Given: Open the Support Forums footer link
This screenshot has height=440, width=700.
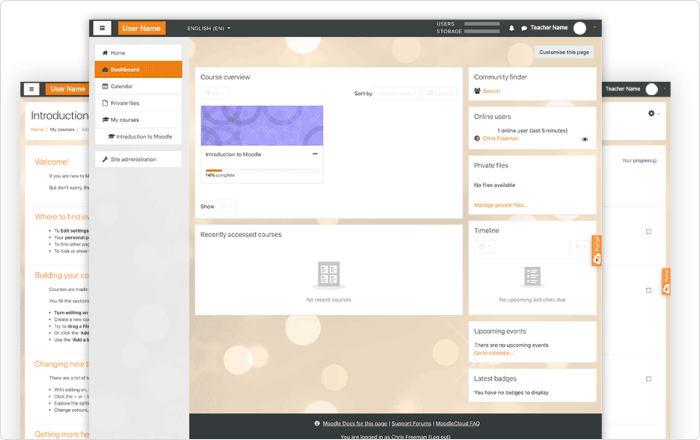Looking at the screenshot, I should [411, 423].
